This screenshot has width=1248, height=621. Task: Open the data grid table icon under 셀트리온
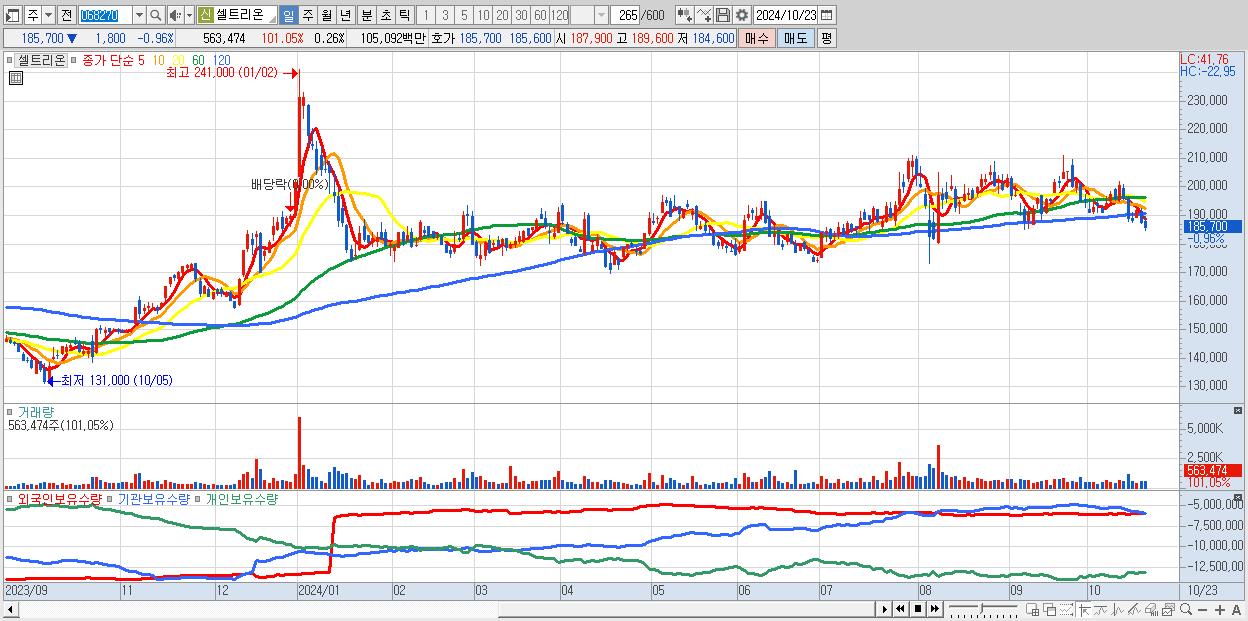coord(15,78)
